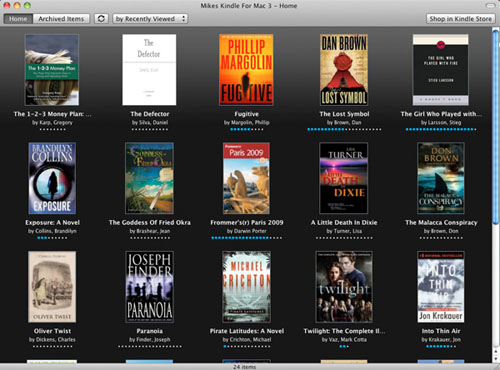Open The Girl Who Played with Fire cover

[441, 70]
